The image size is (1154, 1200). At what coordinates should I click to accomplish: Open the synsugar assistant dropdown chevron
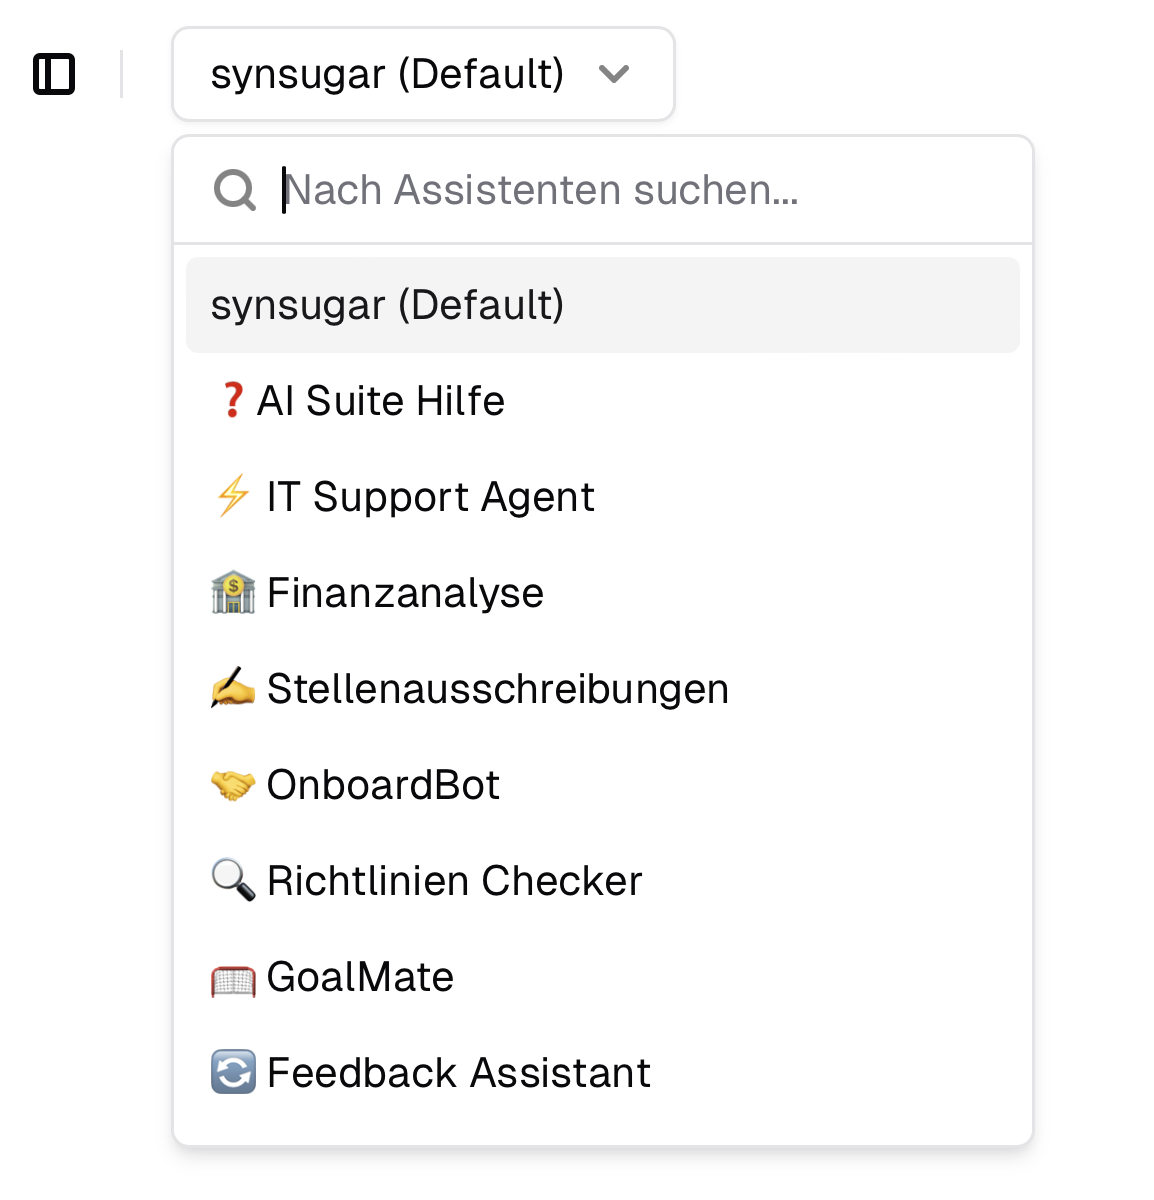[x=615, y=73]
